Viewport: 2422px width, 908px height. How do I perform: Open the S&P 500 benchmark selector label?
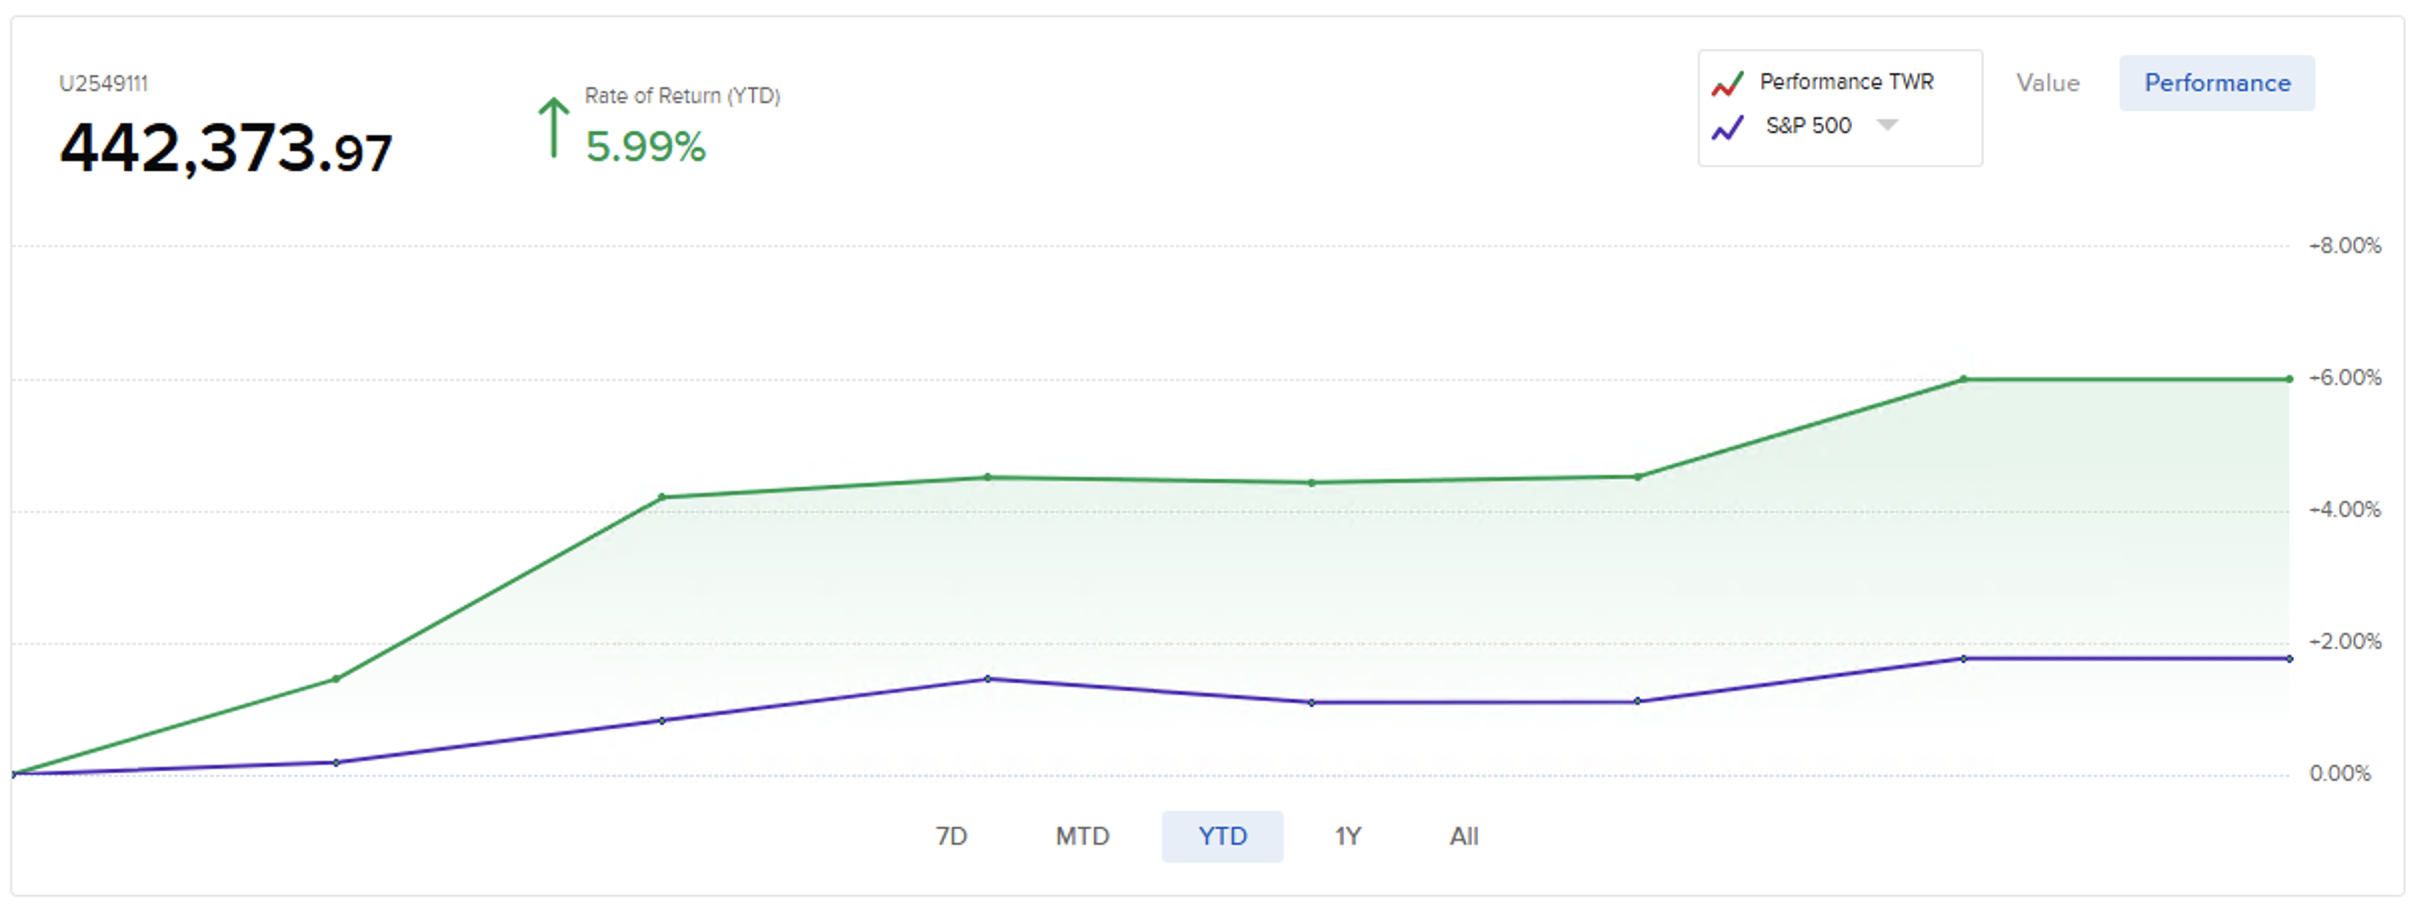coord(1808,126)
